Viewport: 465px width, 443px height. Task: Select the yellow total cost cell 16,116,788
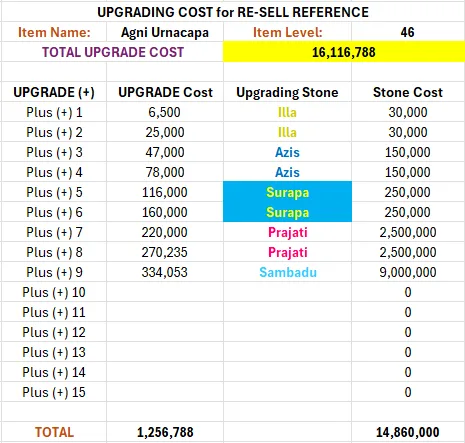(x=344, y=52)
